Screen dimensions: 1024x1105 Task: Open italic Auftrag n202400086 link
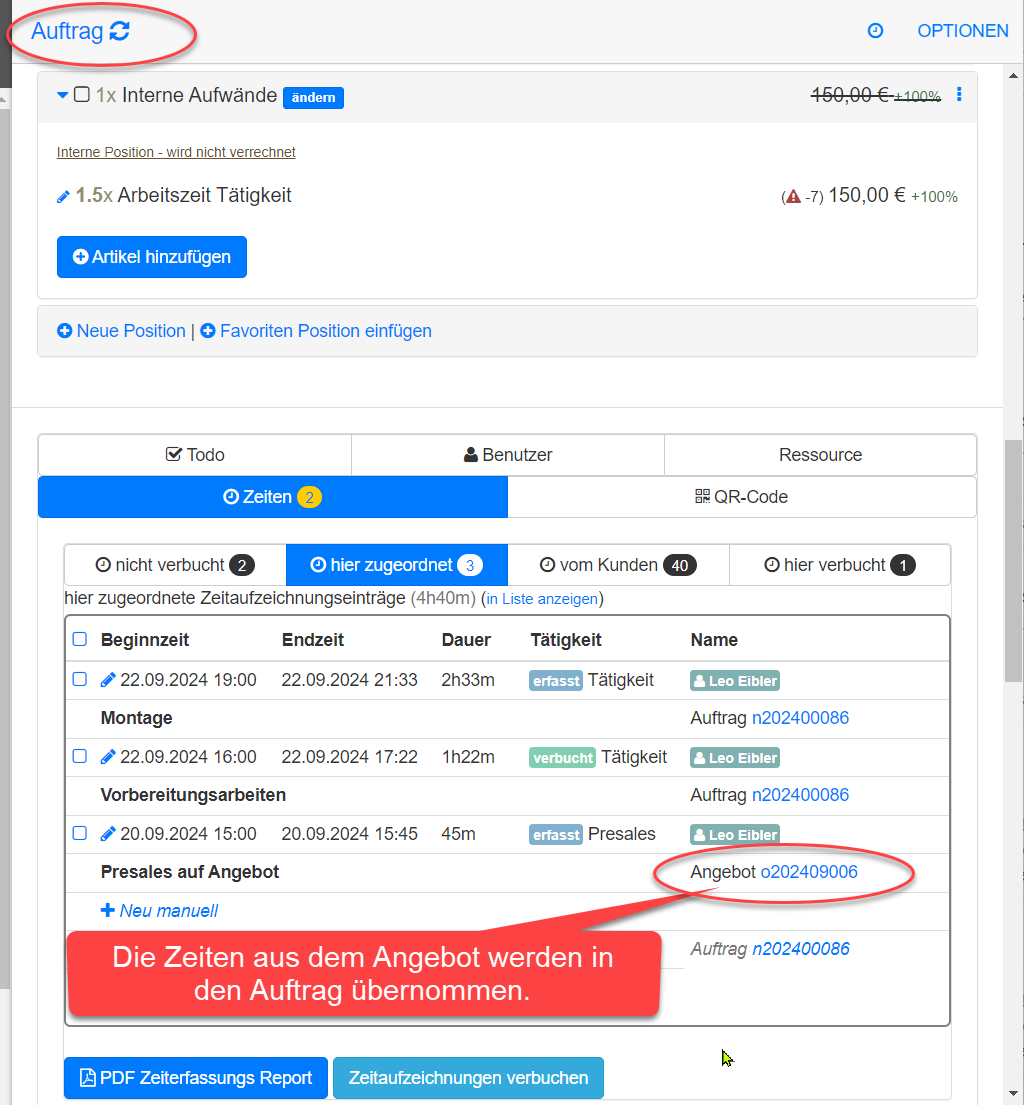tap(801, 949)
